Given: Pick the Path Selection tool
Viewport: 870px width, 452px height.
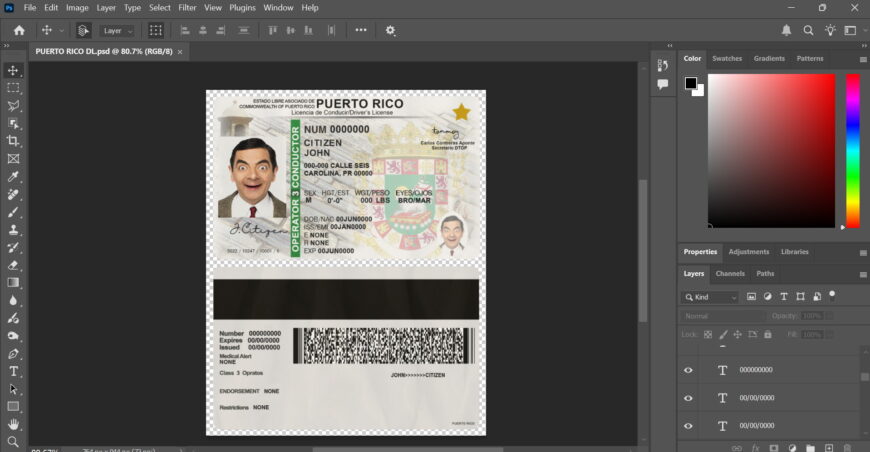Looking at the screenshot, I should pos(13,389).
